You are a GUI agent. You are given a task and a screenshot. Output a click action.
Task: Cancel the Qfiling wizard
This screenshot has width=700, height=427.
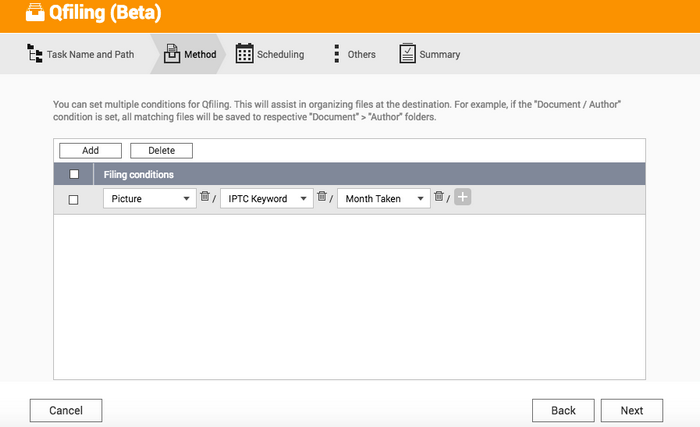(66, 410)
